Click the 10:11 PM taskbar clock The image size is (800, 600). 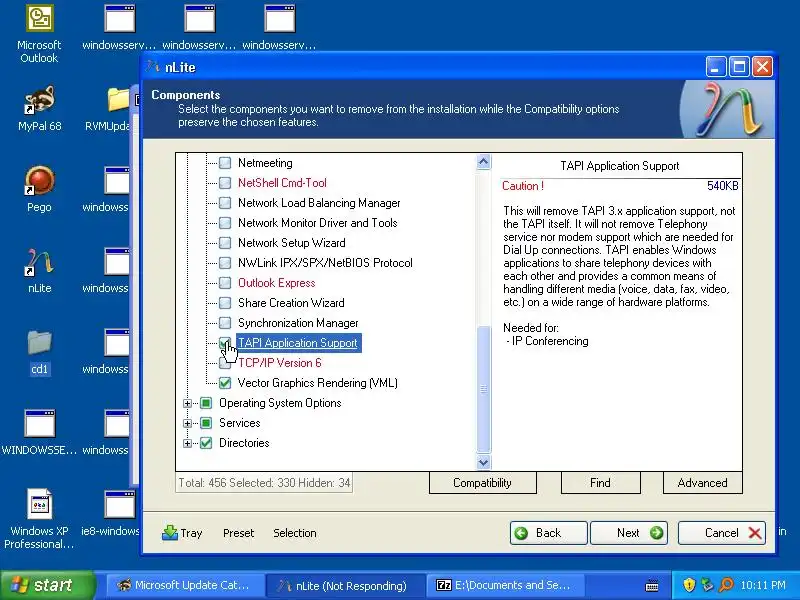763,585
